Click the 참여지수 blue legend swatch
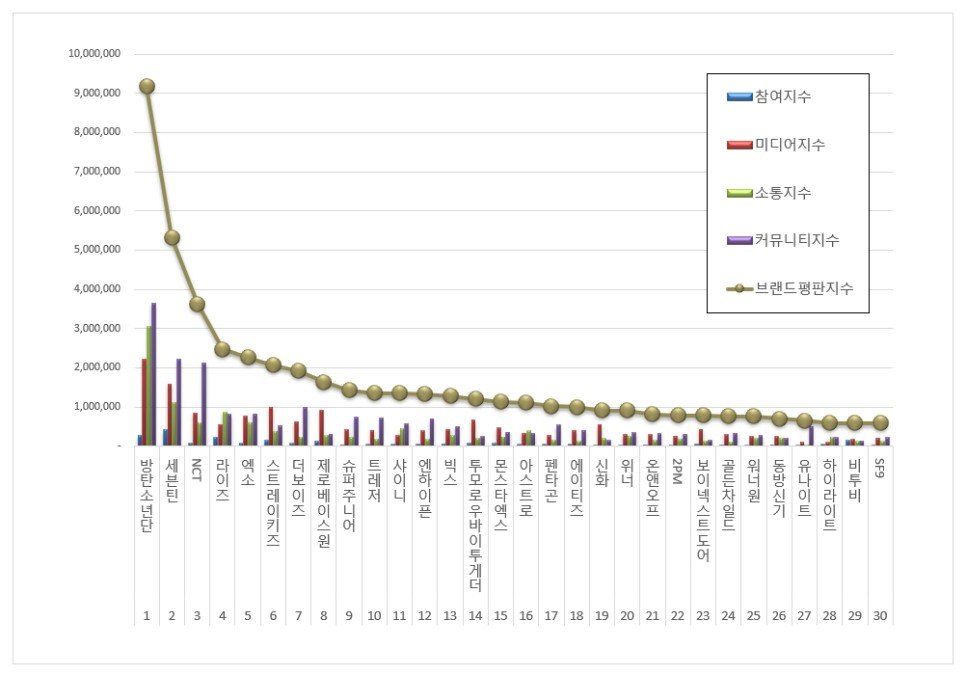966x675 pixels. click(739, 97)
